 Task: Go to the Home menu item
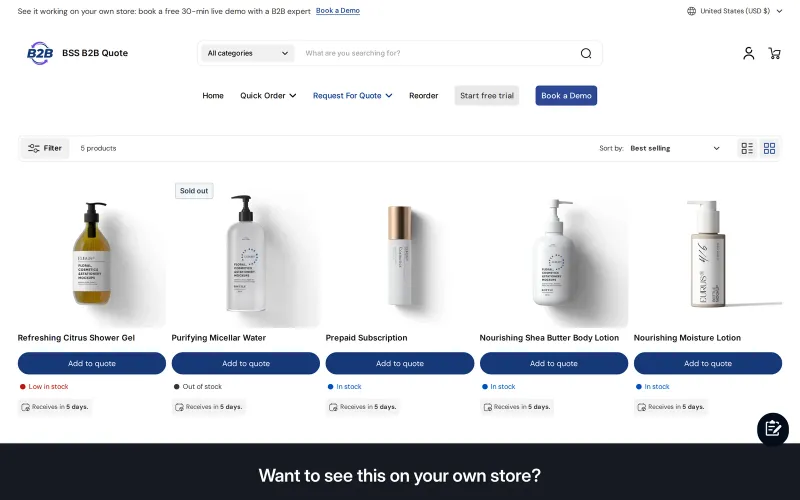(x=213, y=95)
